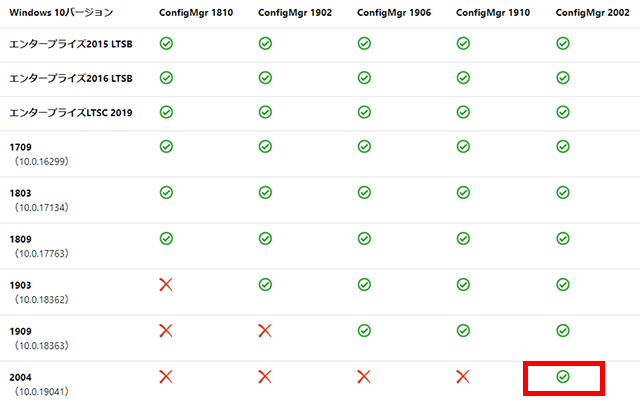Click the Windows 10バージョン column header
Screen dimensions: 640x402
(61, 12)
